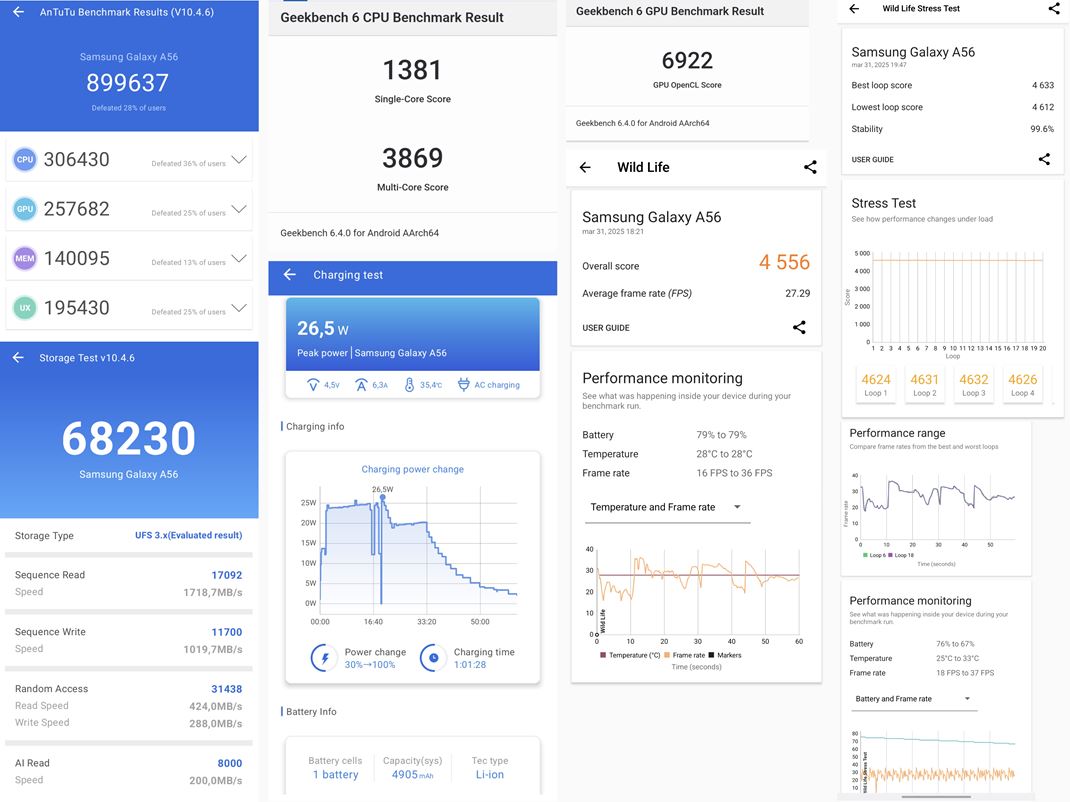Click UFS 3.x(Evaluated result) storage type
This screenshot has height=802, width=1070.
click(x=188, y=535)
